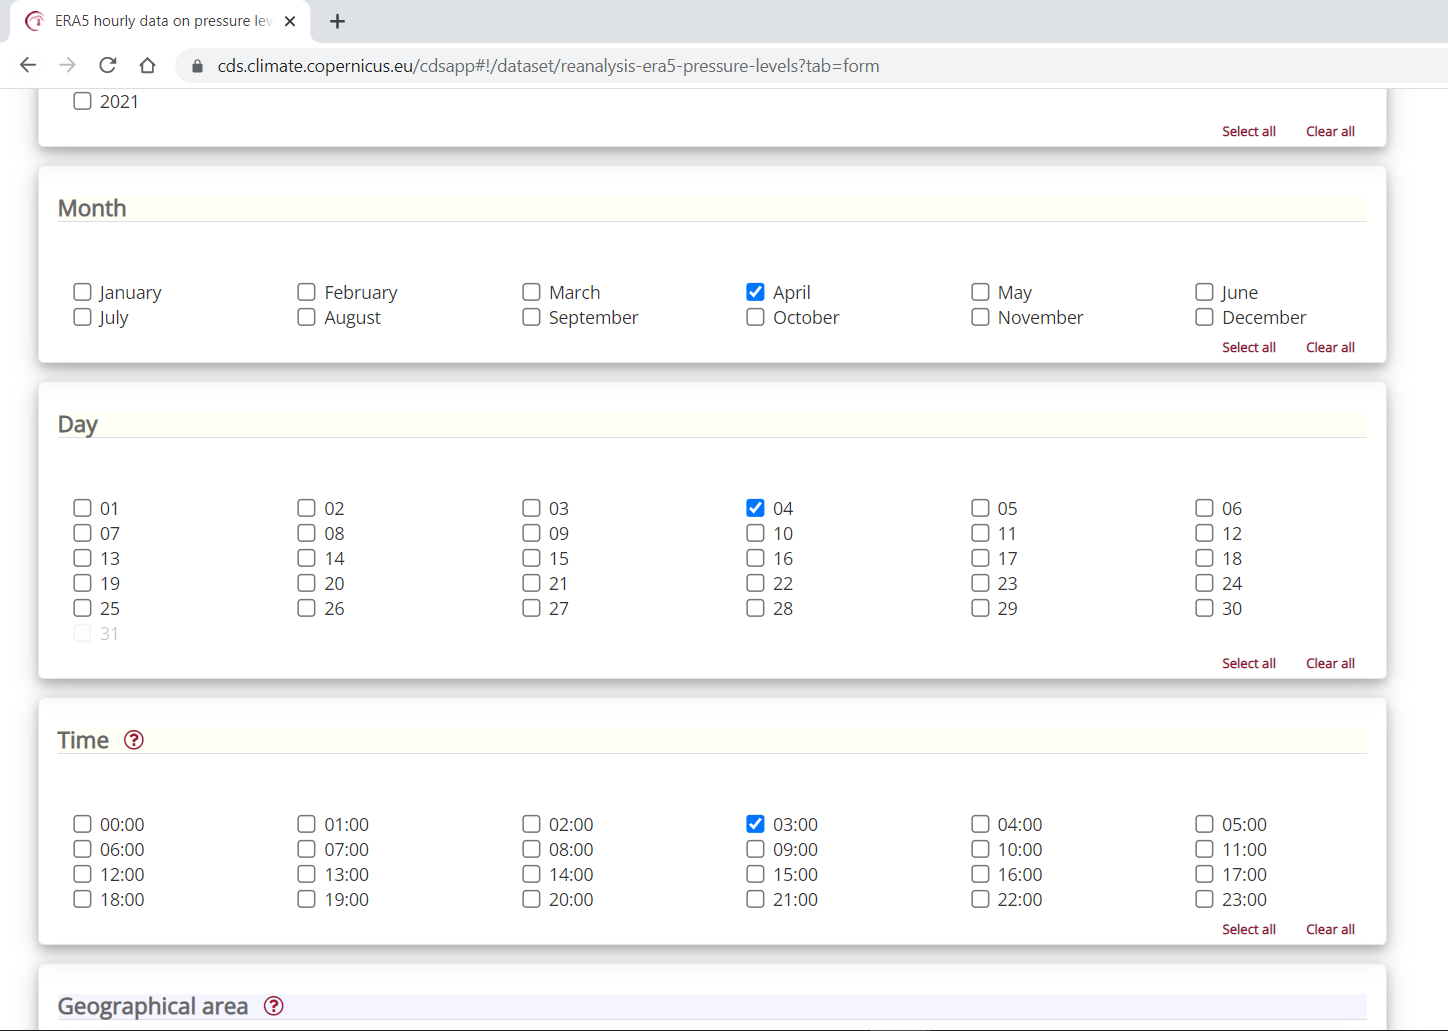The height and width of the screenshot is (1031, 1448).
Task: Tick the November checkbox
Action: [980, 317]
